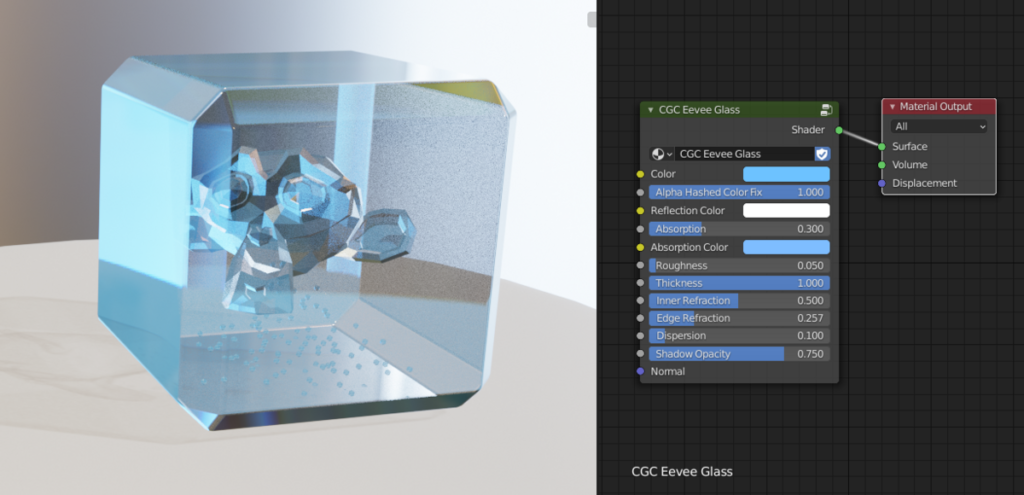Screen dimensions: 1024x495
Task: Open the Material Output target dropdown showing All
Action: 939,127
